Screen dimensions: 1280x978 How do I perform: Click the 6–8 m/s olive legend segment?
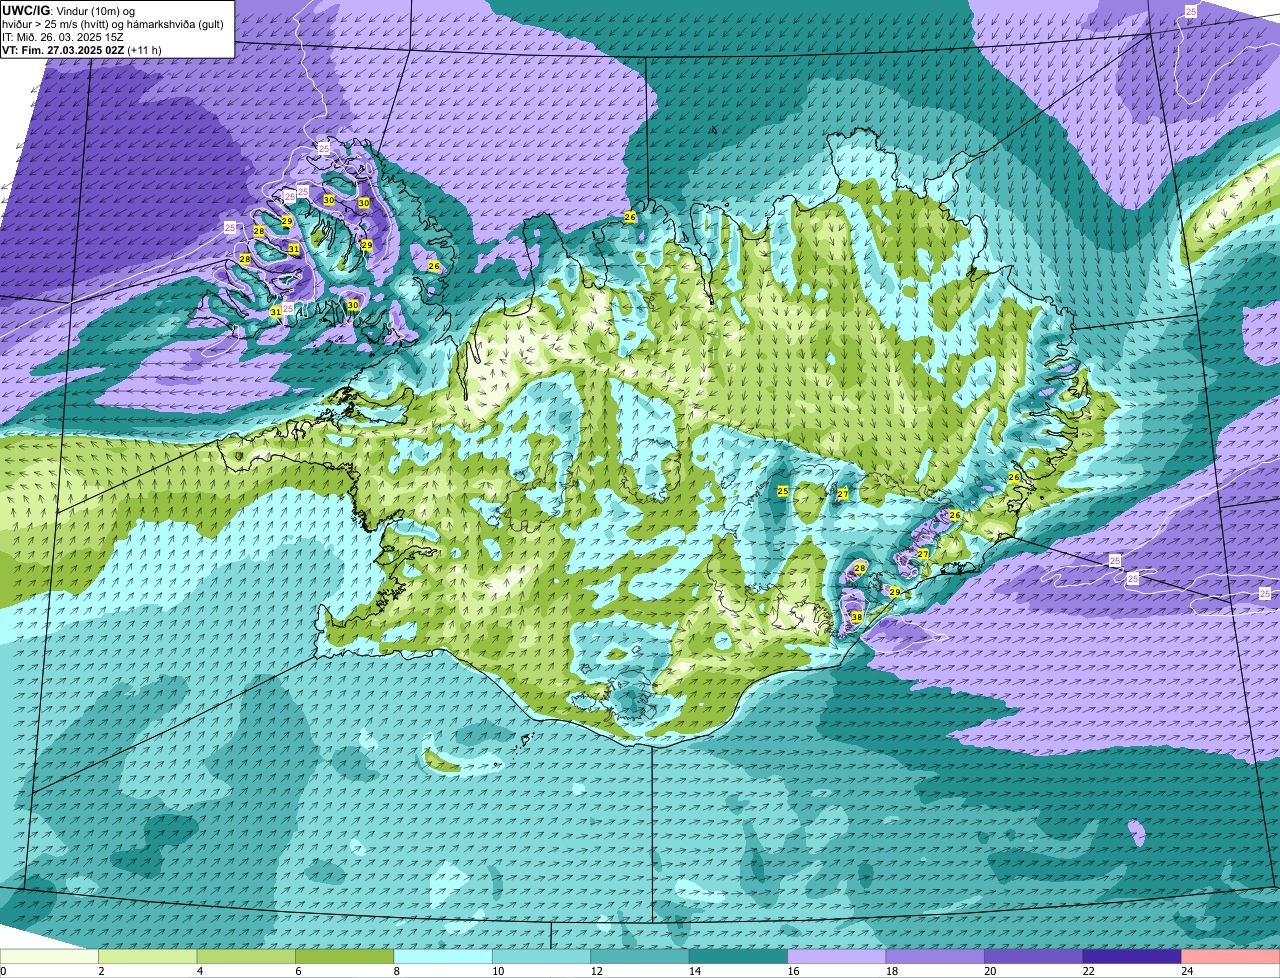(x=345, y=956)
